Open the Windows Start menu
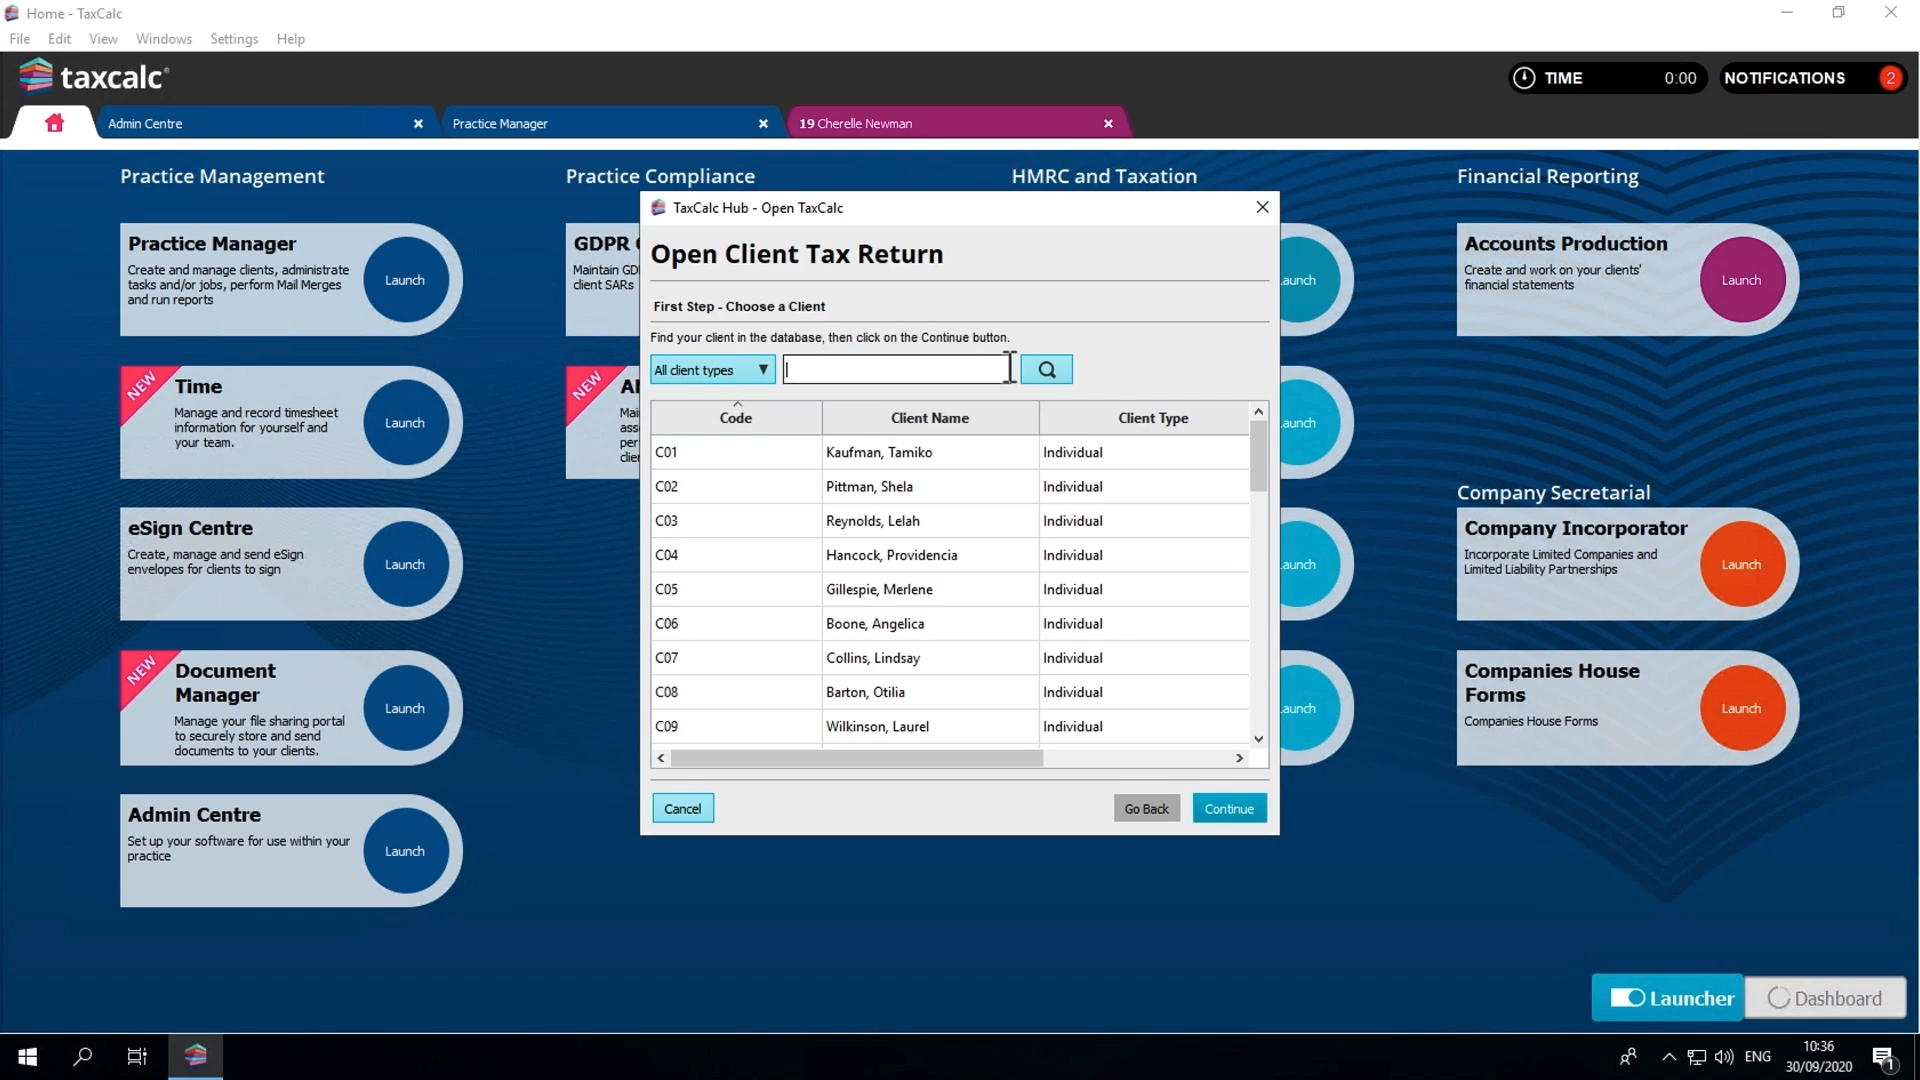Viewport: 1920px width, 1080px height. [x=27, y=1056]
